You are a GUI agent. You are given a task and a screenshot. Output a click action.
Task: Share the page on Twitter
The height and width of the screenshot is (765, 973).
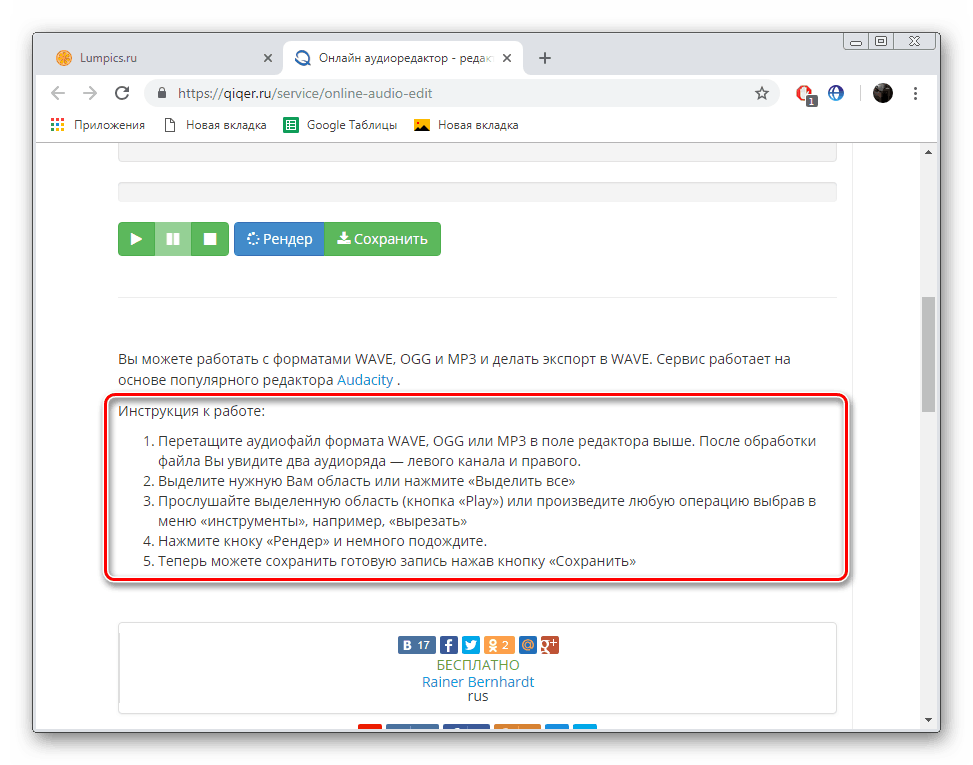pyautogui.click(x=470, y=644)
